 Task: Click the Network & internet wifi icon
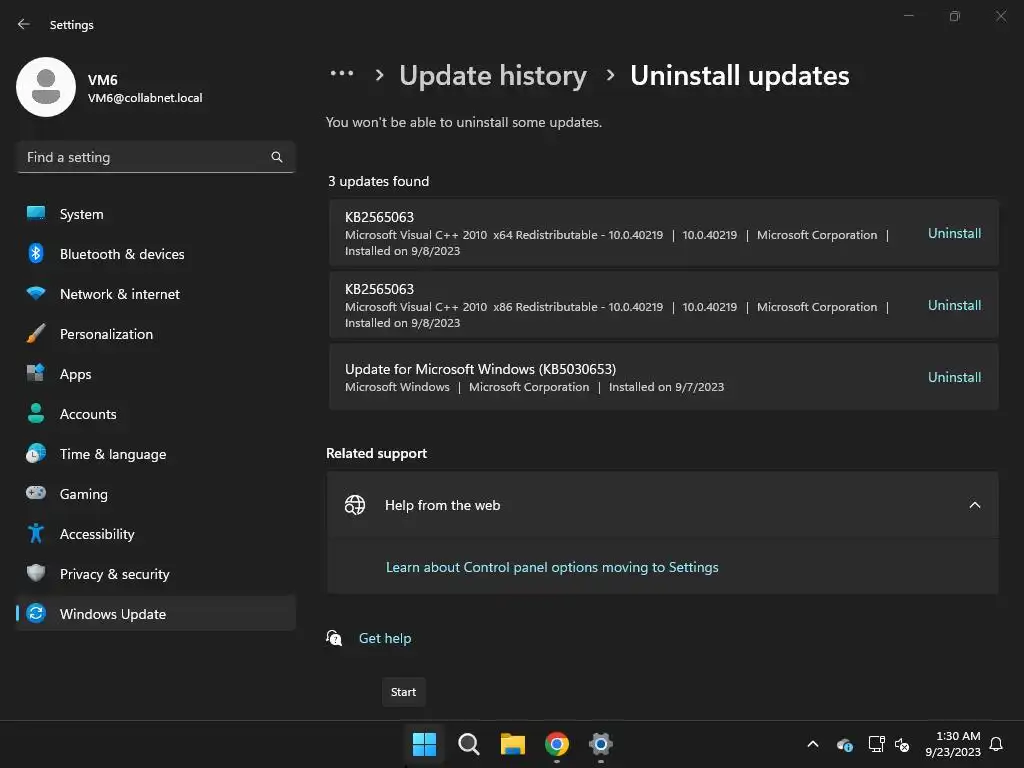36,293
